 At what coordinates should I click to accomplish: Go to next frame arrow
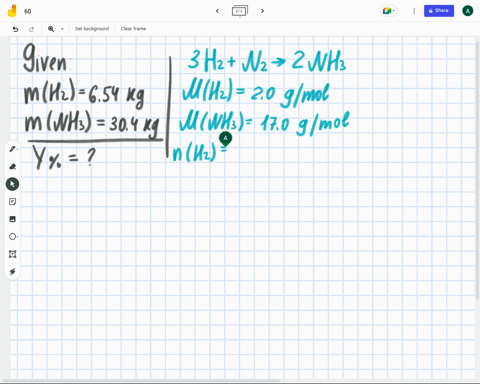click(x=262, y=11)
